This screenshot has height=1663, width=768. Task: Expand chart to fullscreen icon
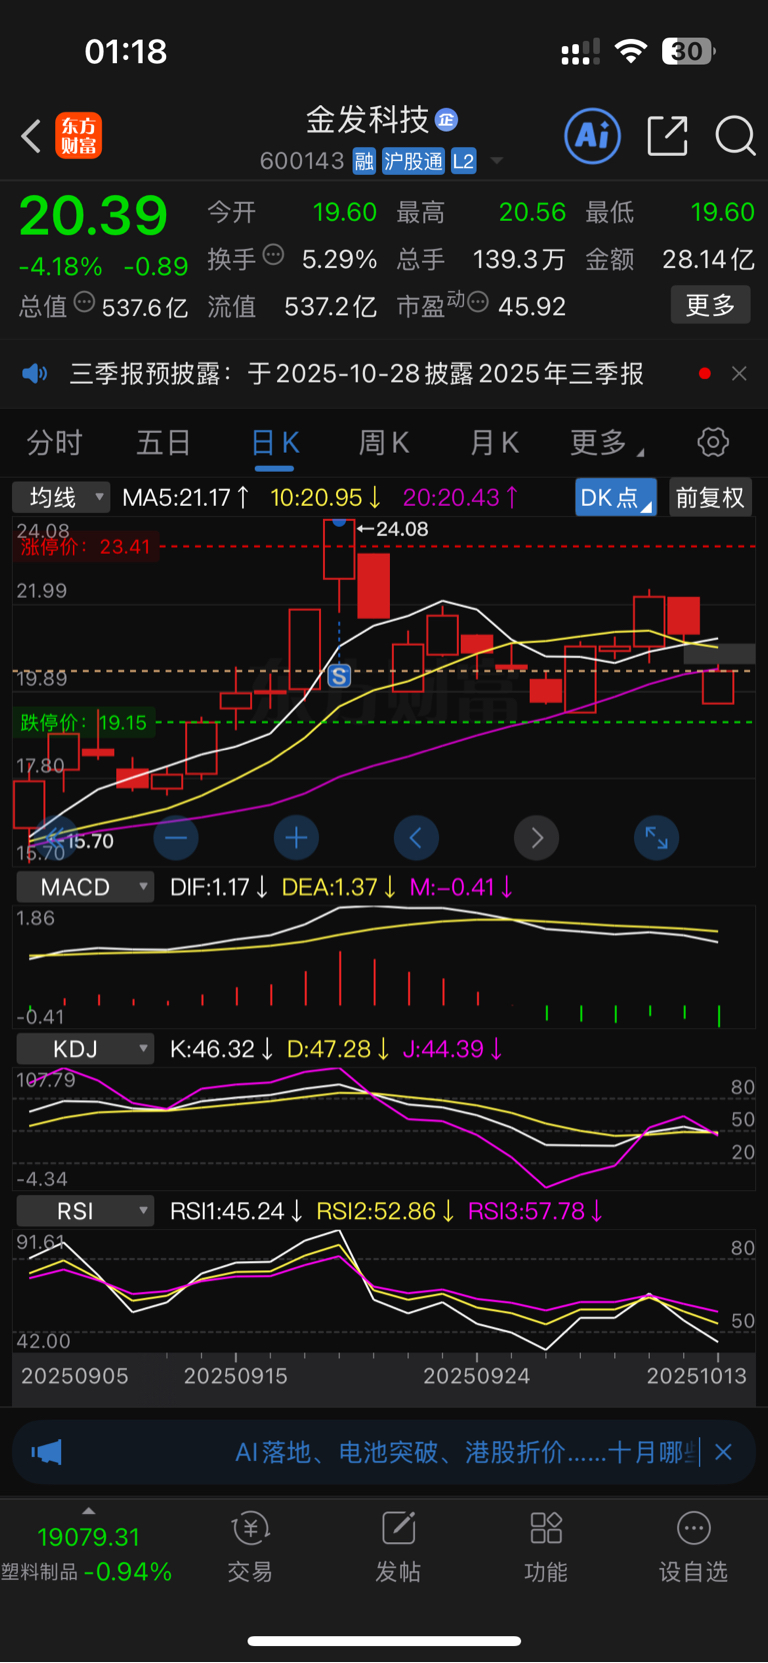pos(657,837)
